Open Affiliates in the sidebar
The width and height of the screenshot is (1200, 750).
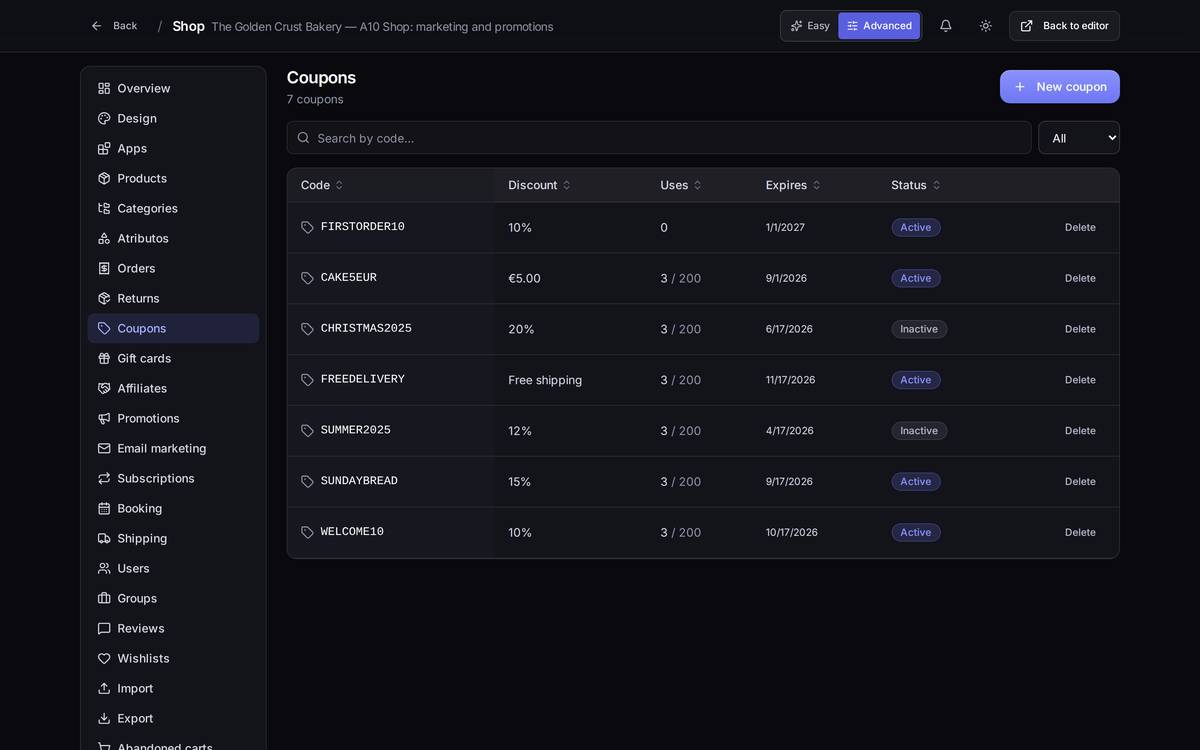tap(173, 388)
